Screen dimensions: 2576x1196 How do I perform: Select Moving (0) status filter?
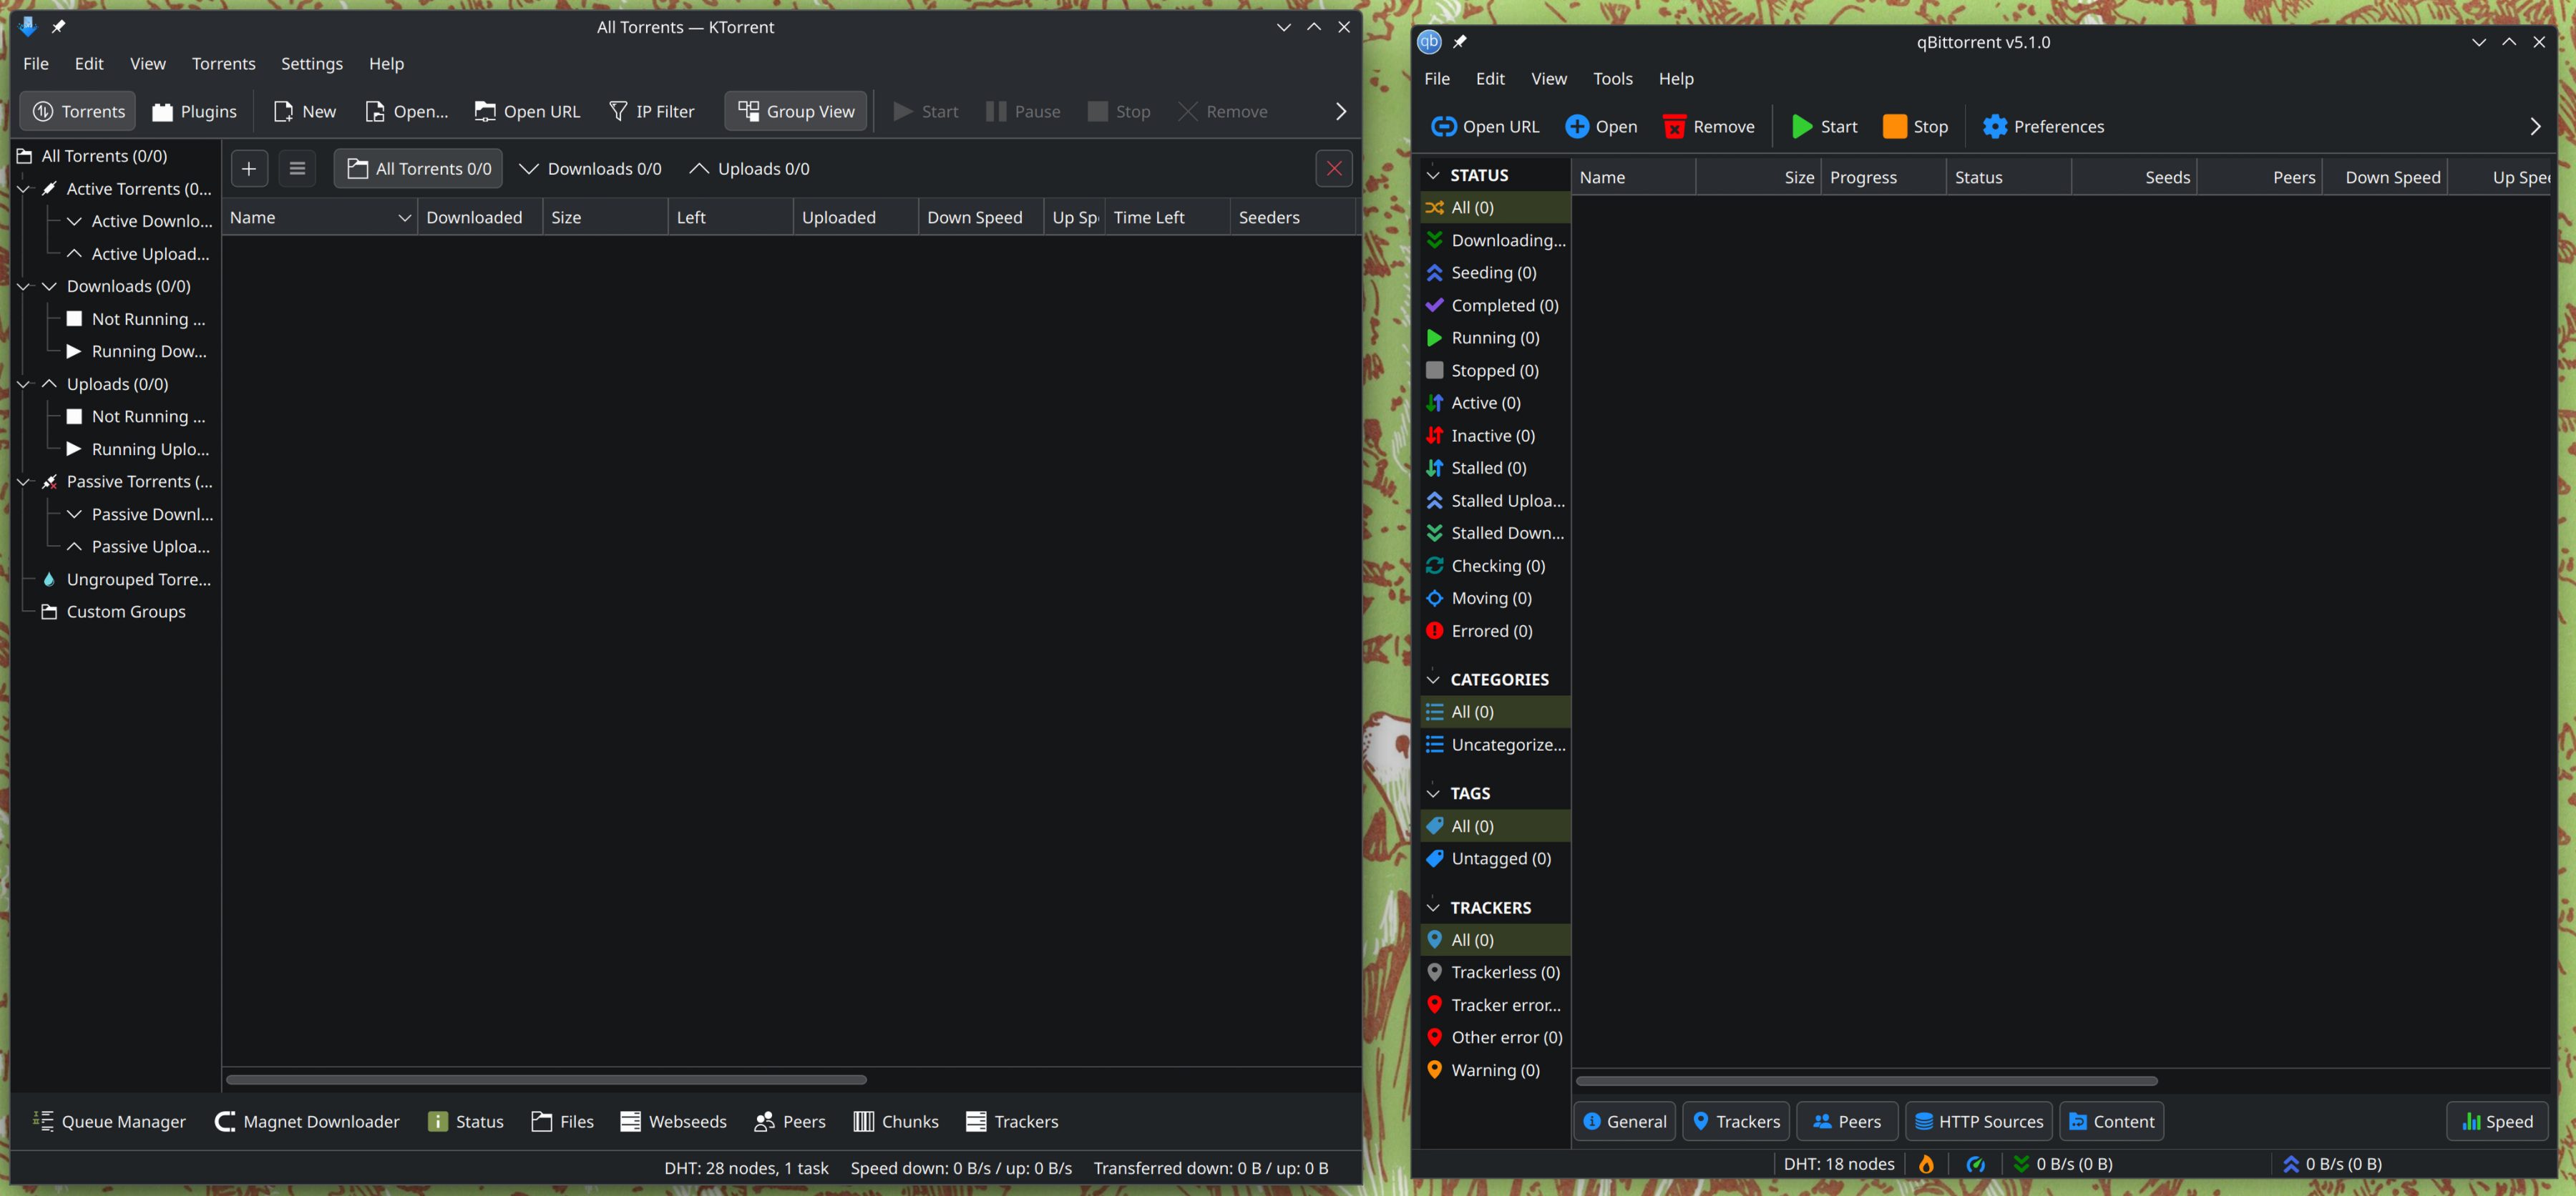(x=1495, y=598)
